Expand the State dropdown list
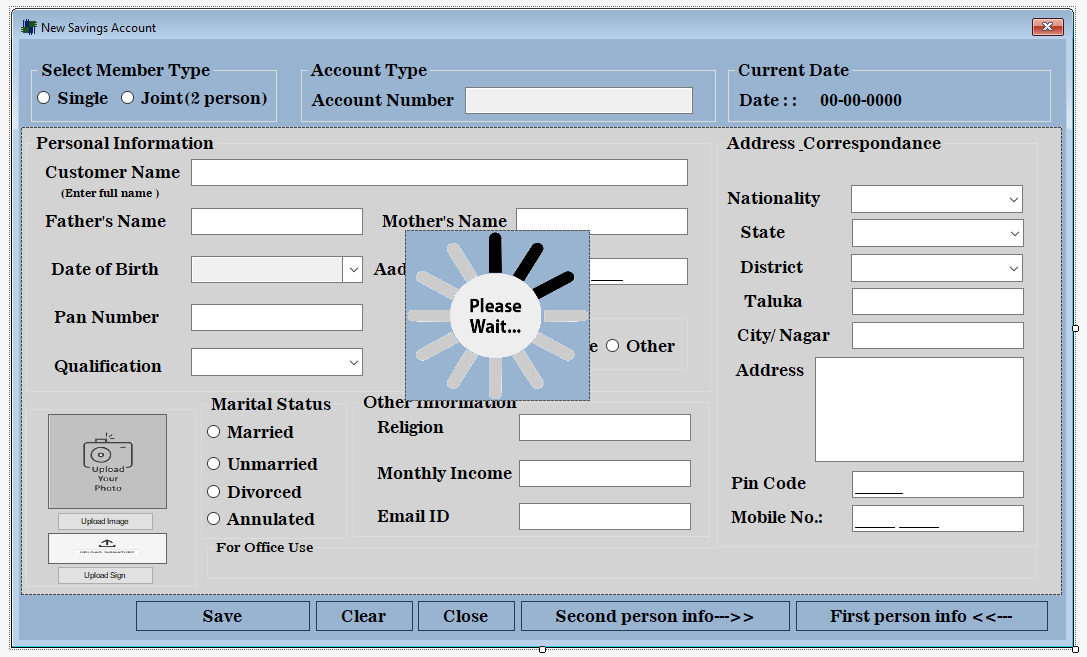Viewport: 1087px width, 657px height. point(1014,234)
